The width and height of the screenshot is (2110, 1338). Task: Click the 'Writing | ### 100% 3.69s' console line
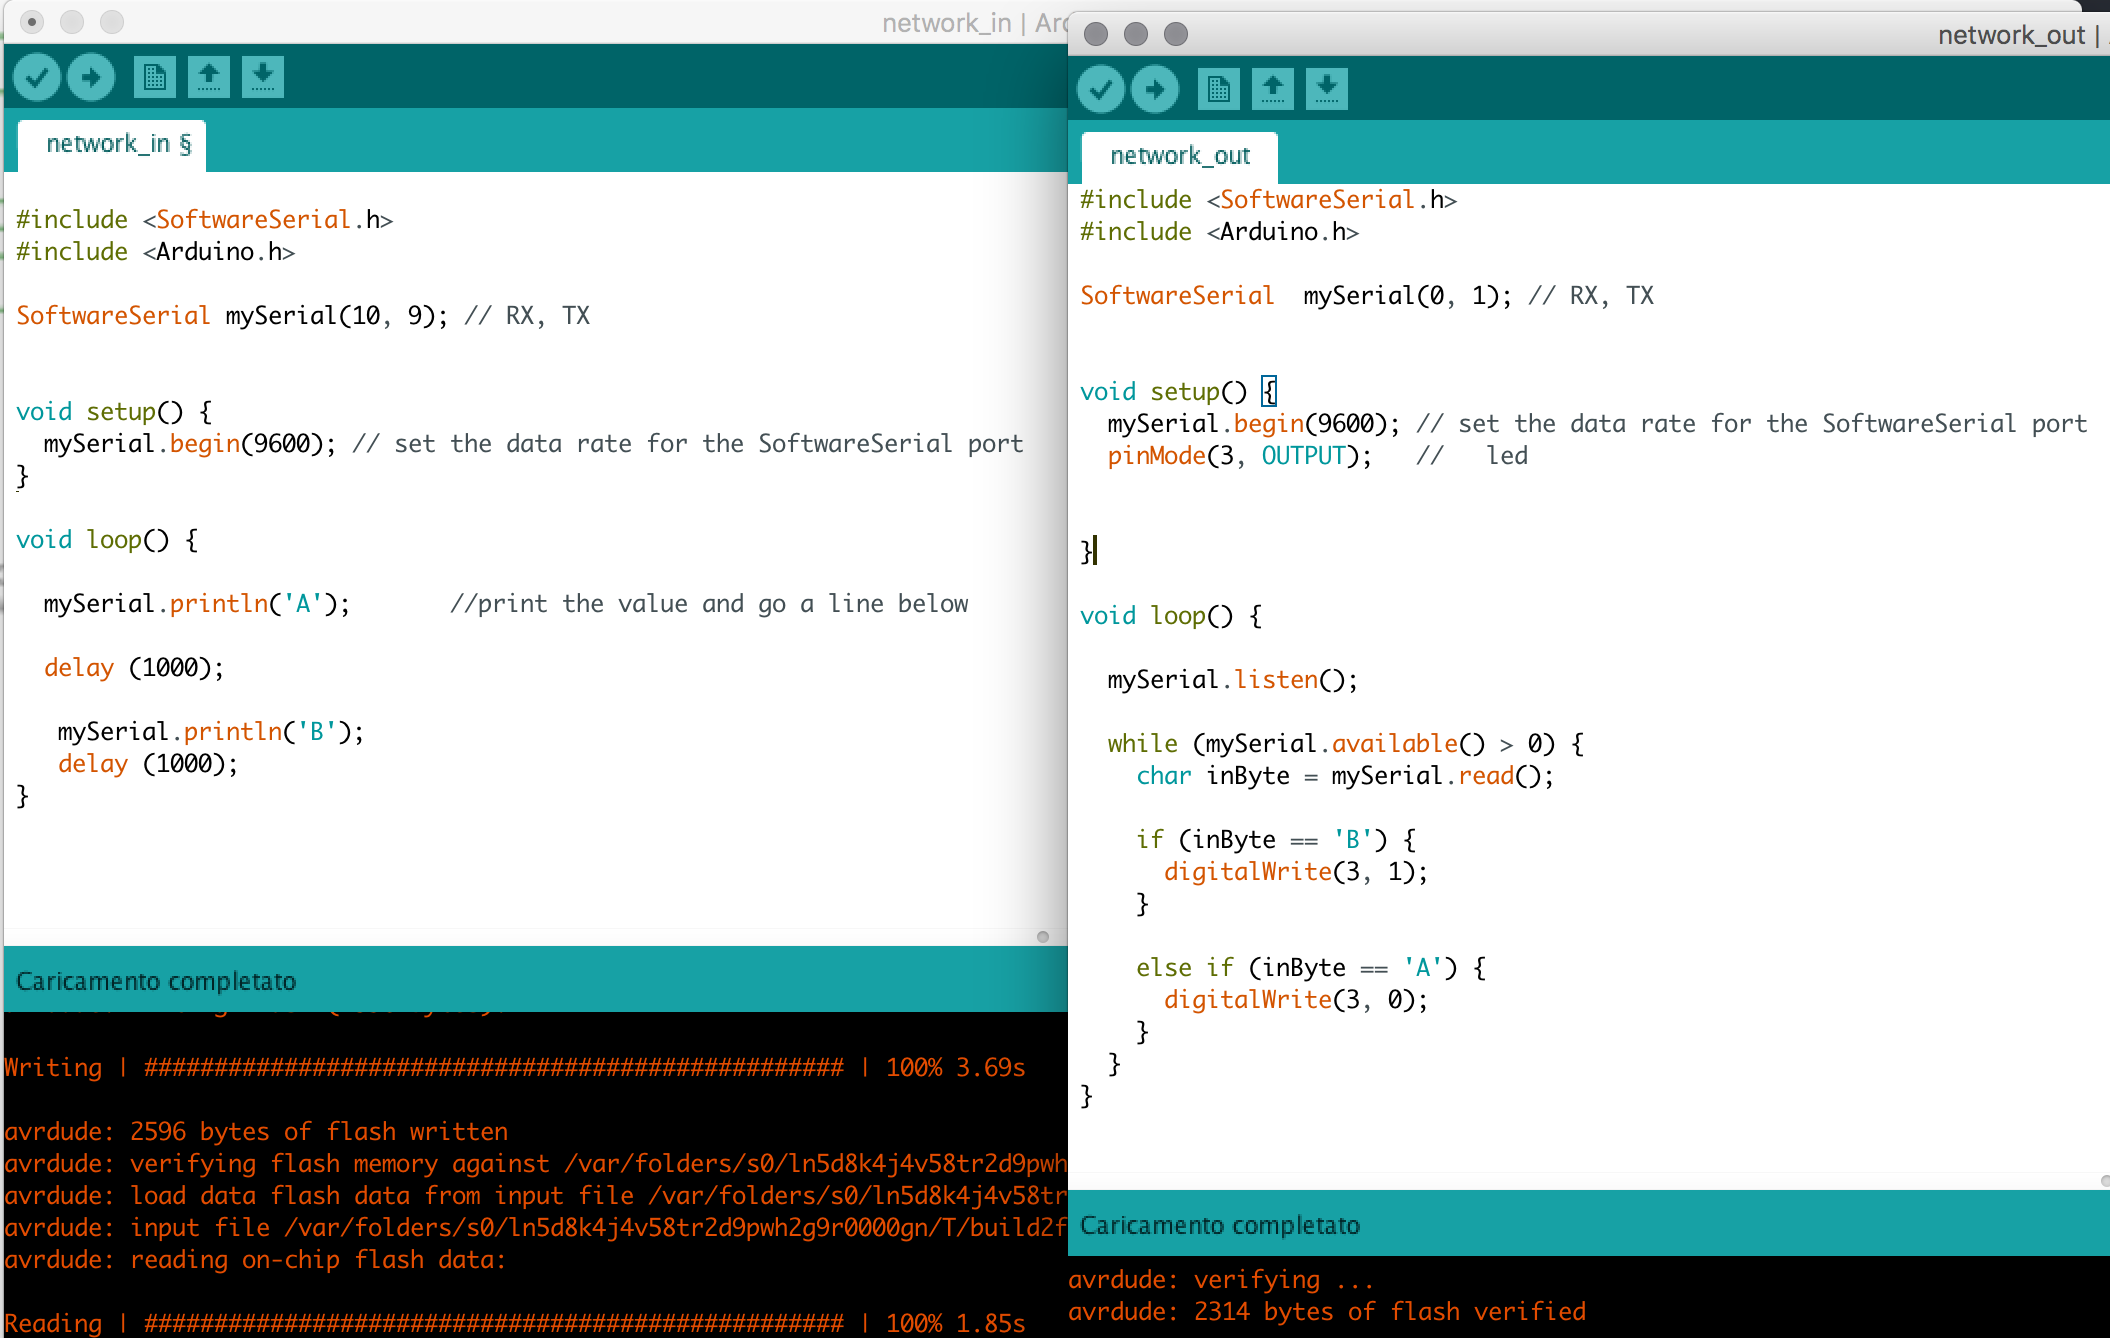(515, 1068)
